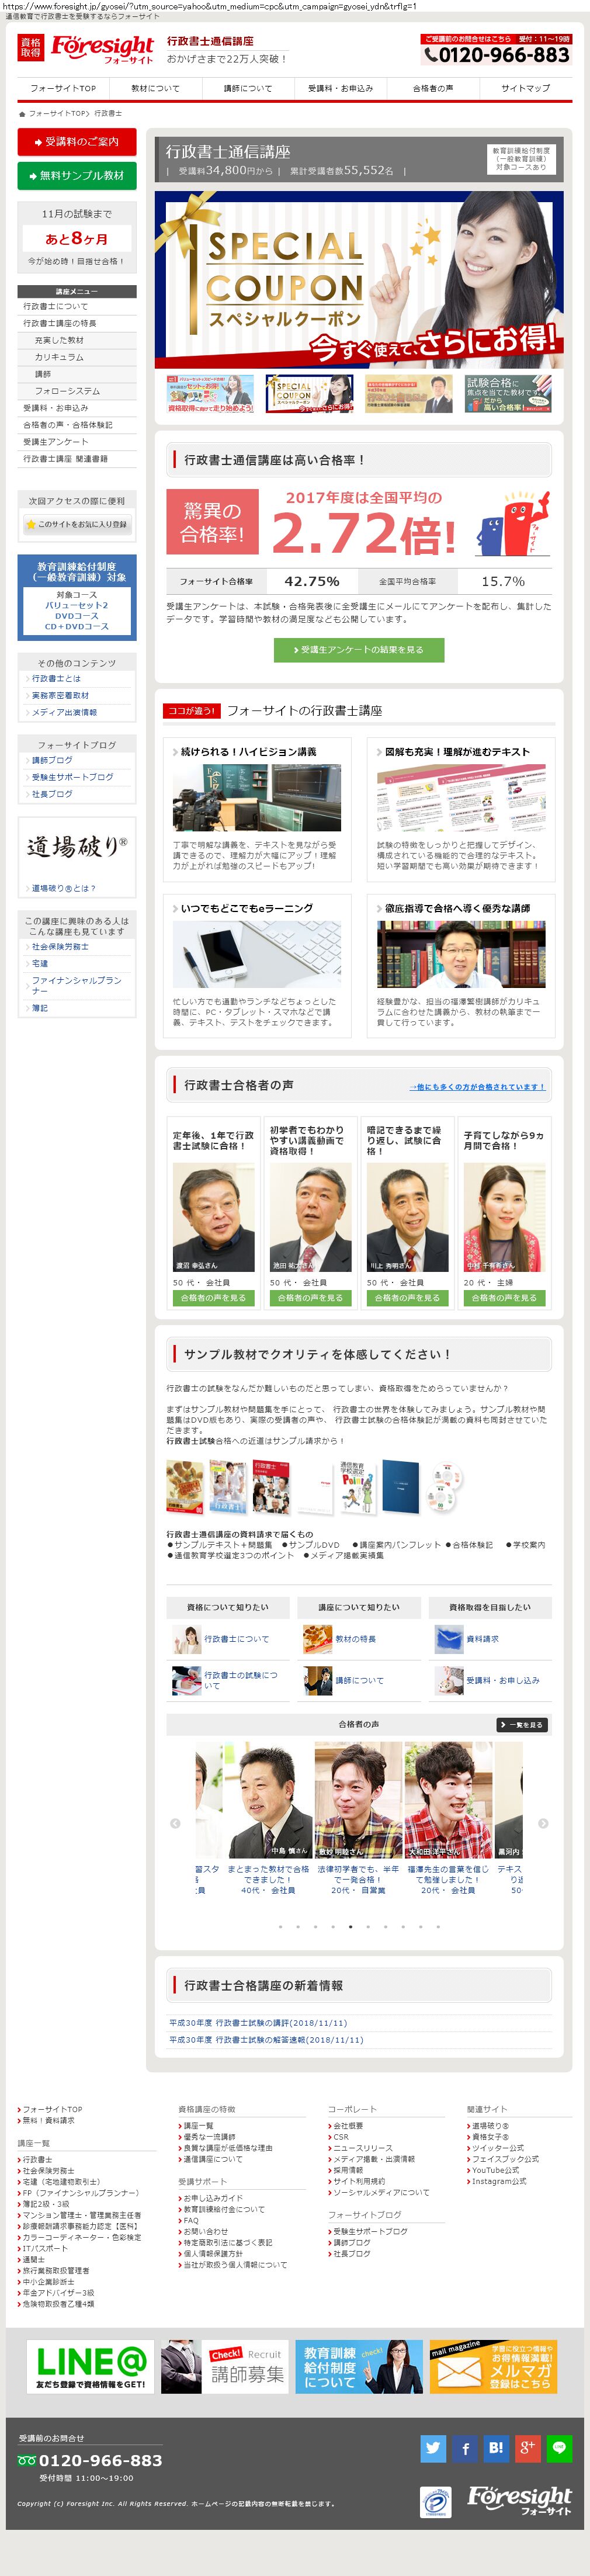
Task: Open the 教育訓練給付制度について banner
Action: pos(359,2366)
